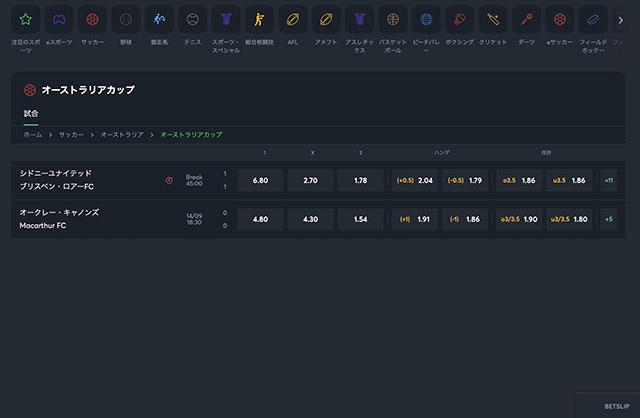Open オークレー・キャノンズ vs Macarthur FC match

60,219
